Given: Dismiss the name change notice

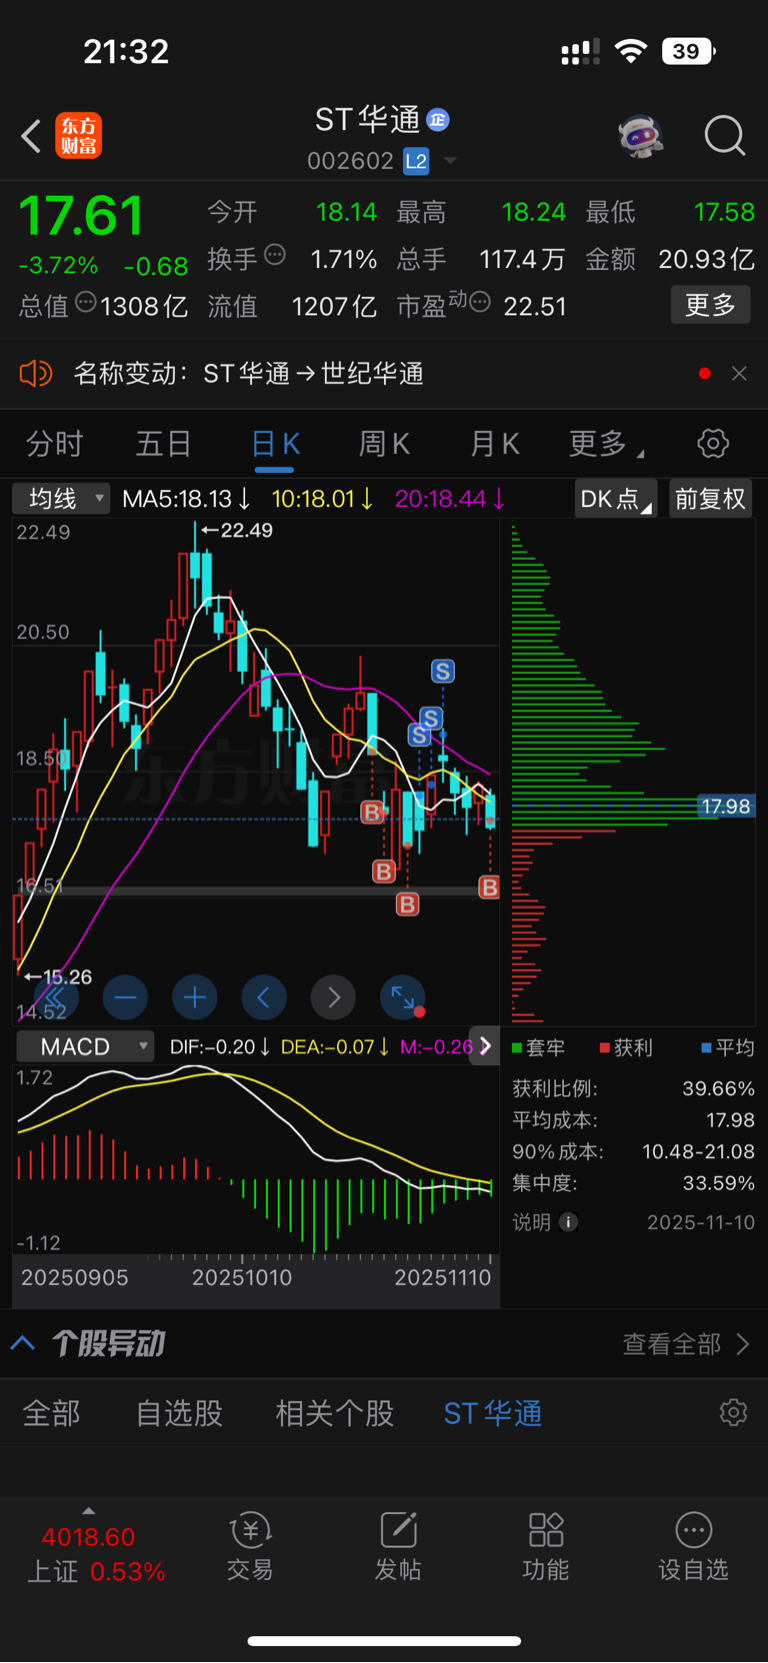Looking at the screenshot, I should point(739,374).
